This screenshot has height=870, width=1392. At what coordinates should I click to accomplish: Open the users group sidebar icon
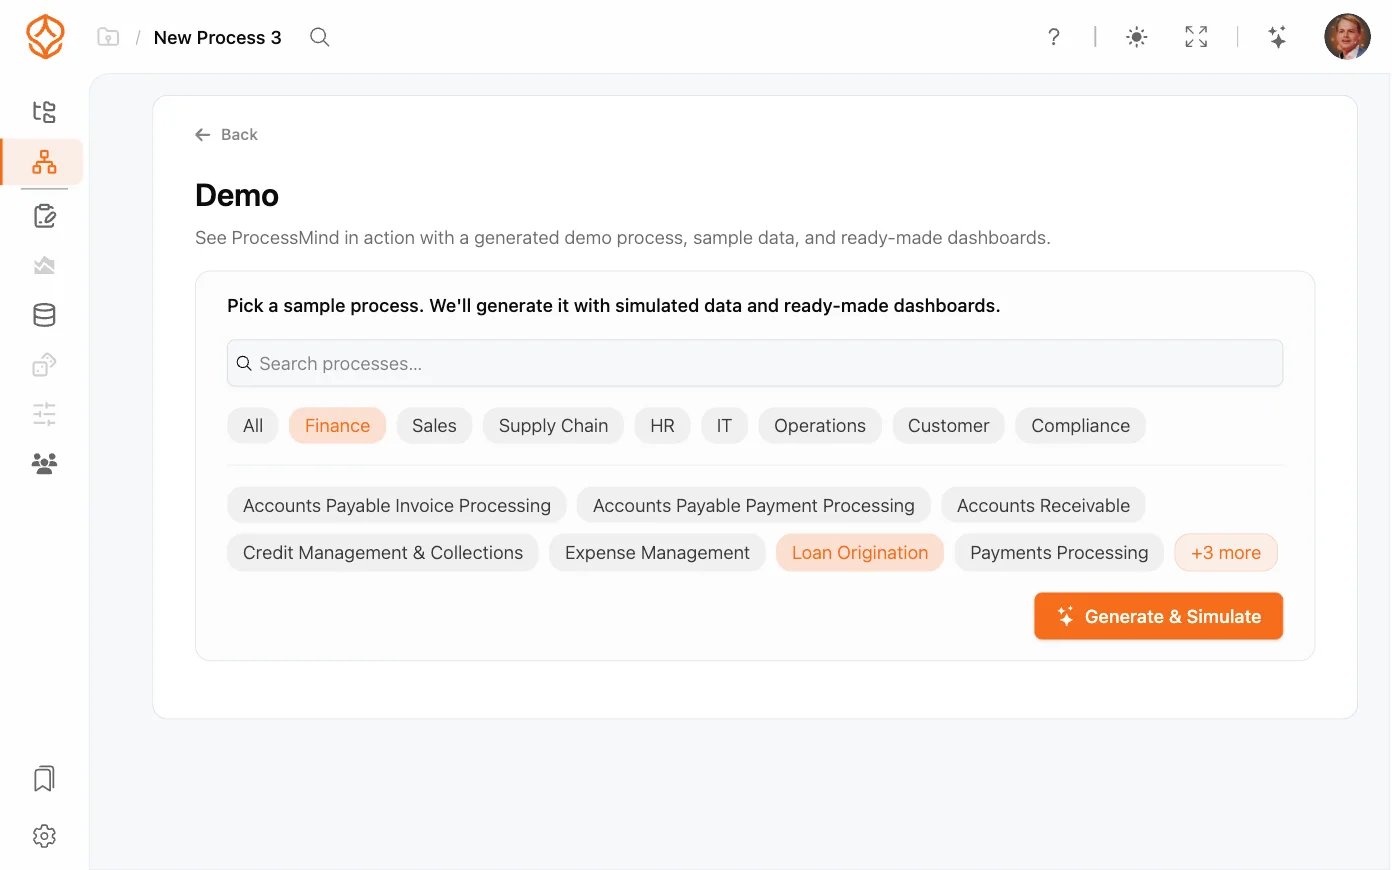click(x=44, y=463)
